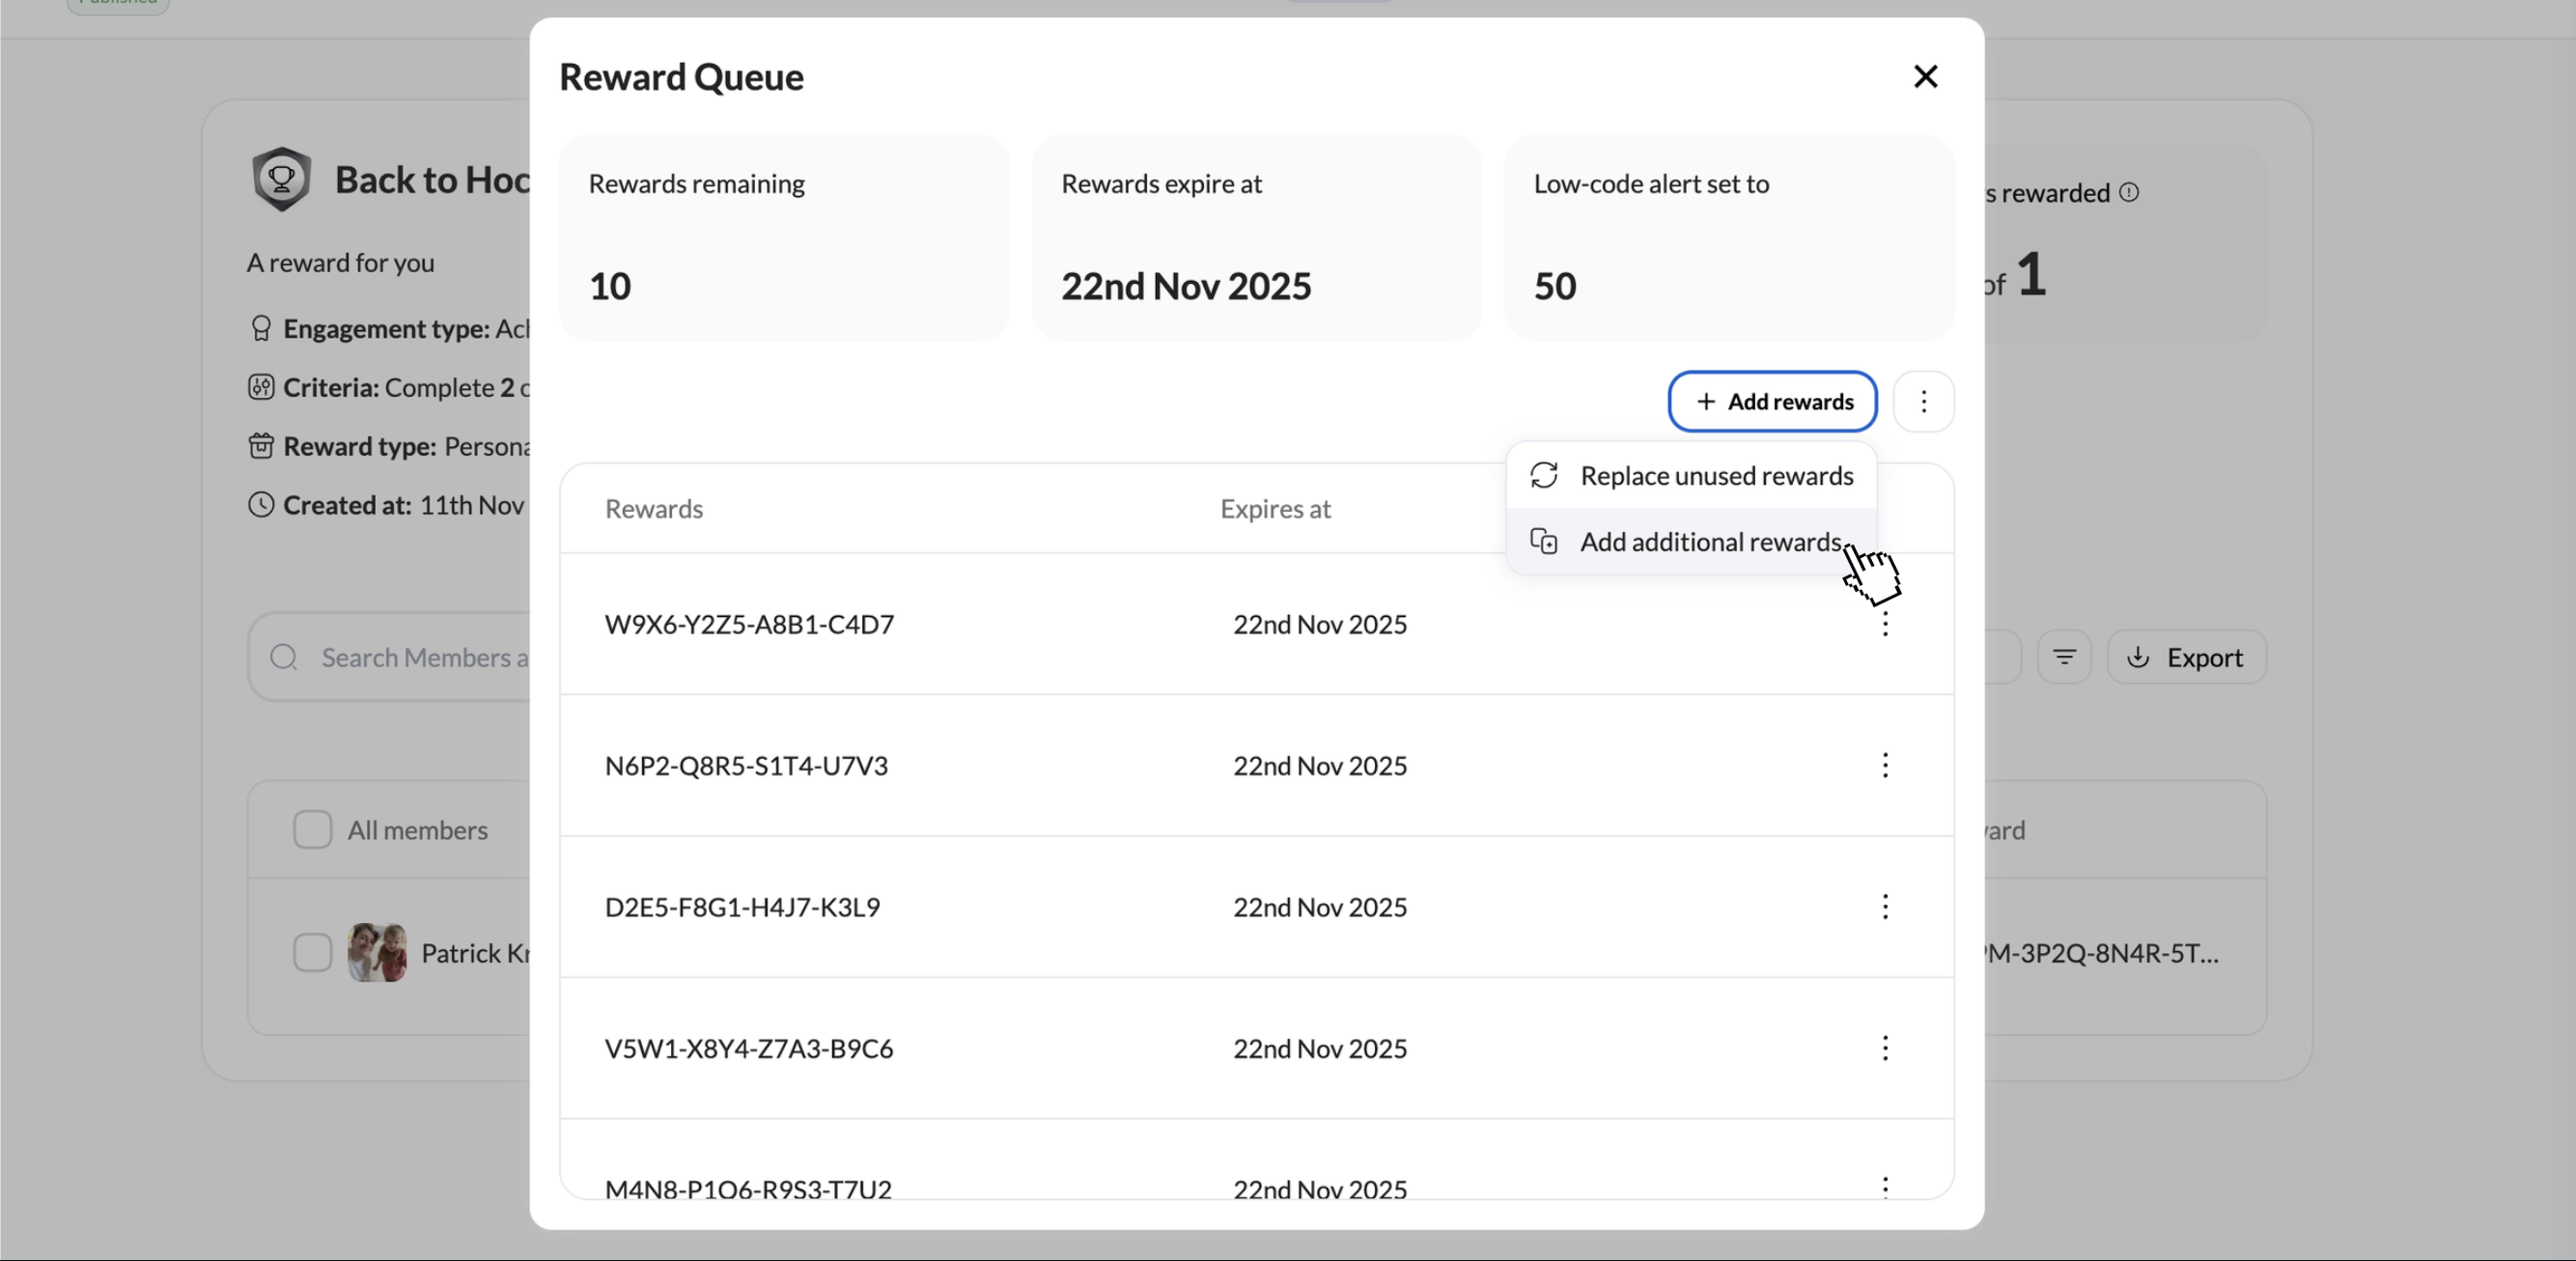This screenshot has height=1261, width=2576.
Task: Open row menu for M4N8-P1O6-R9S3-T7U2
Action: point(1884,1186)
